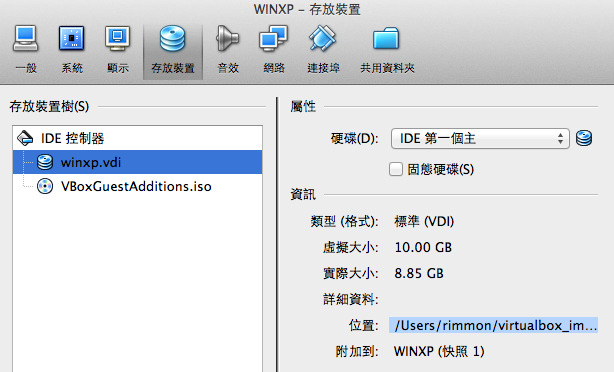Select the IDE 控制器 tree row
Viewport: 614px width, 372px height.
point(137,138)
